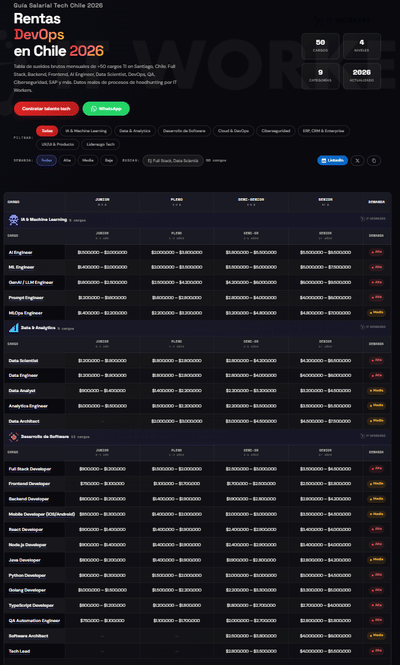This screenshot has height=665, width=400.
Task: Filter by Cloud & DevOps category
Action: [x=233, y=131]
